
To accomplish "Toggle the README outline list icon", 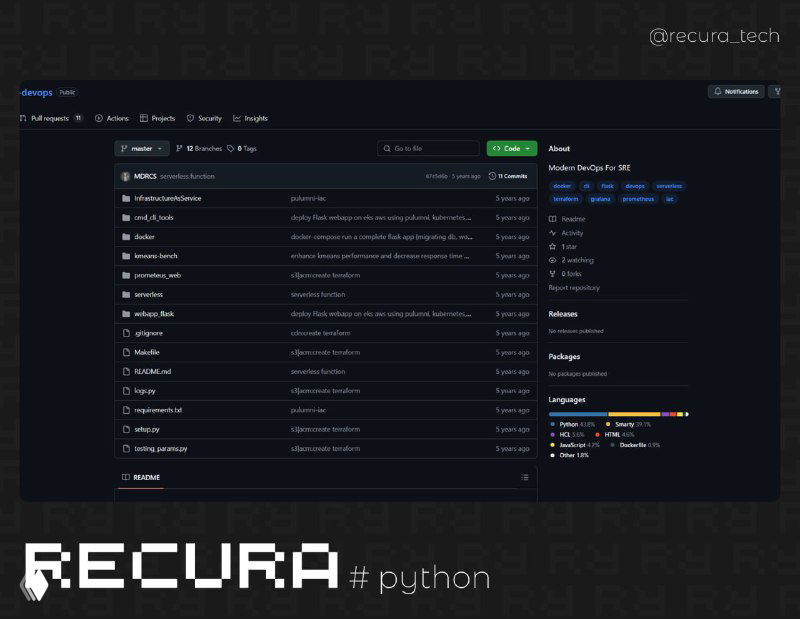I will [524, 477].
